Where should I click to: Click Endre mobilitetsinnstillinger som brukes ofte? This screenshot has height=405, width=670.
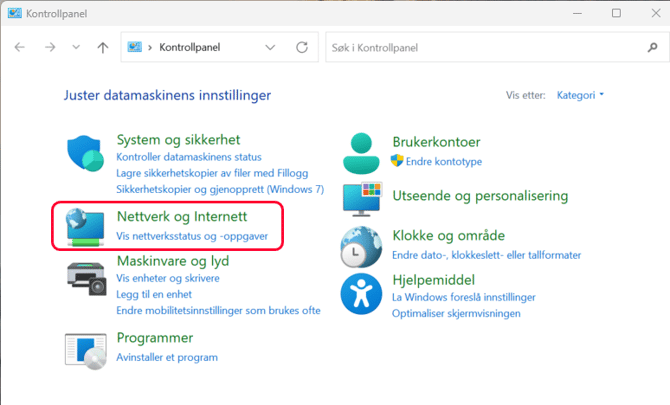click(218, 311)
